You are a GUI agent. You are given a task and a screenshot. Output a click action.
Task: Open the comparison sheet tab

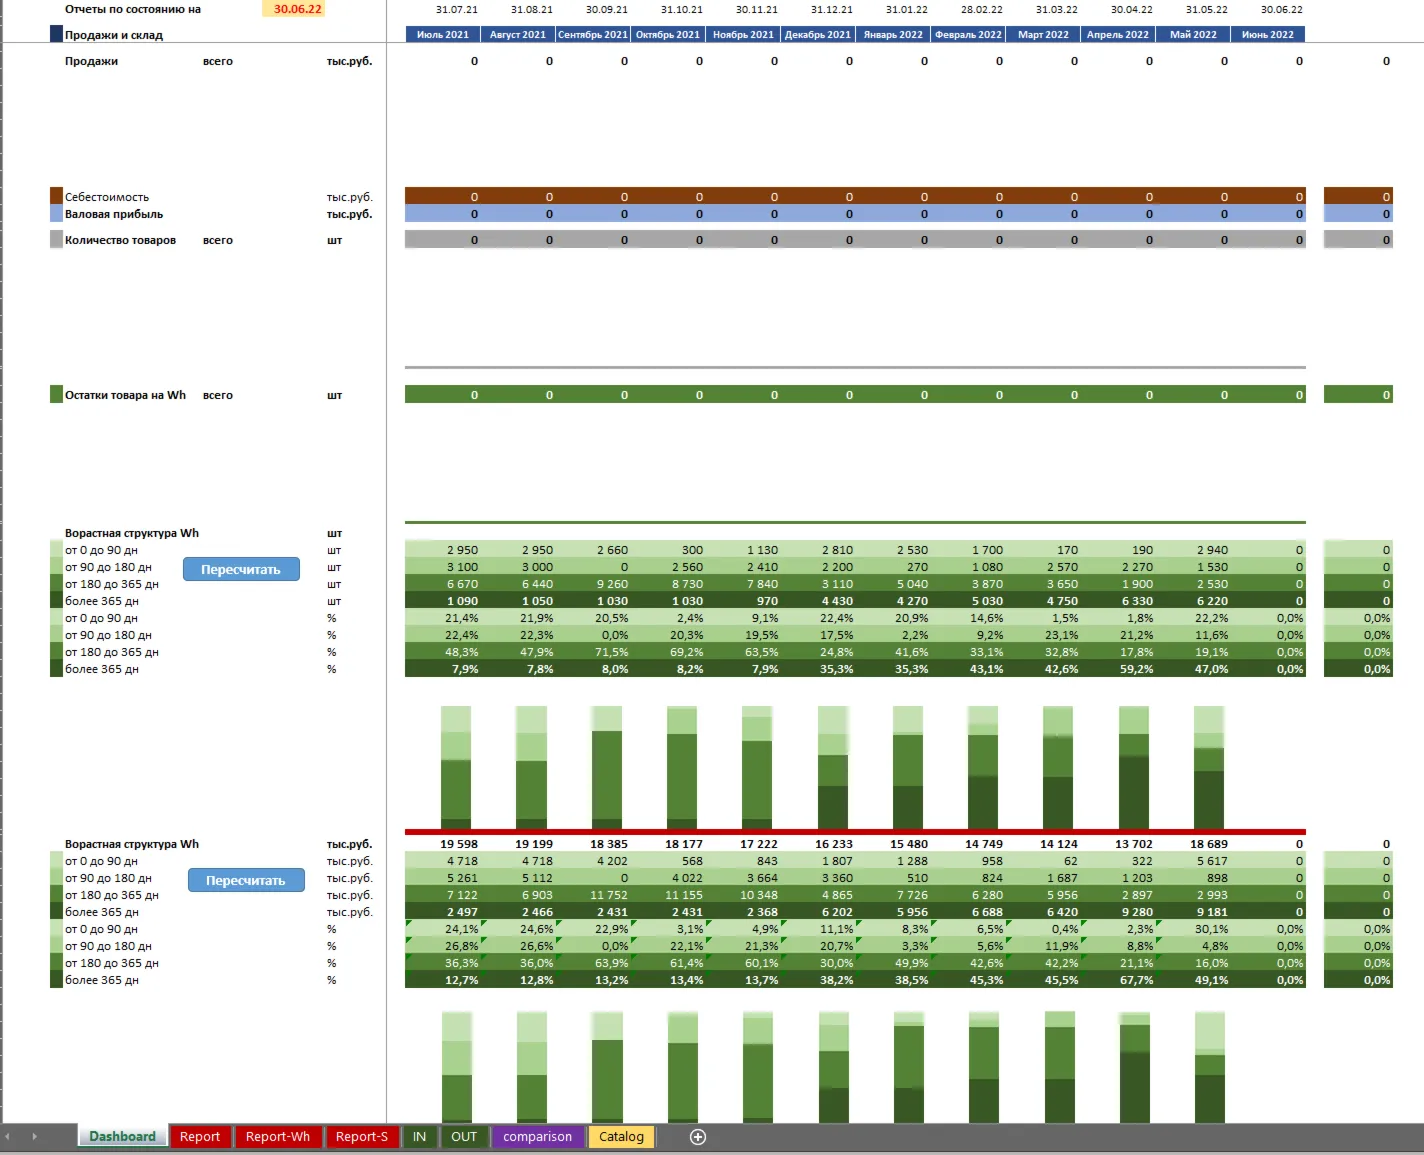tap(538, 1137)
